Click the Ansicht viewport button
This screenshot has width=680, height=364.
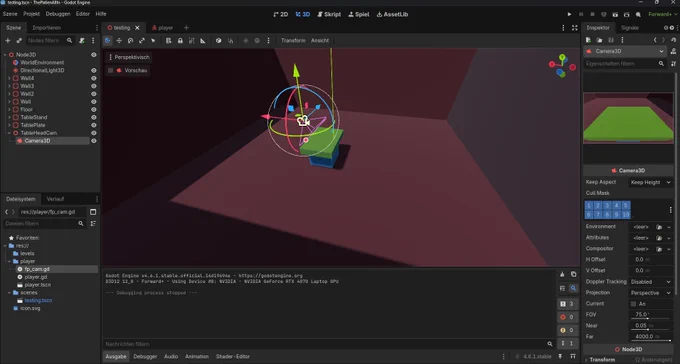tap(320, 40)
